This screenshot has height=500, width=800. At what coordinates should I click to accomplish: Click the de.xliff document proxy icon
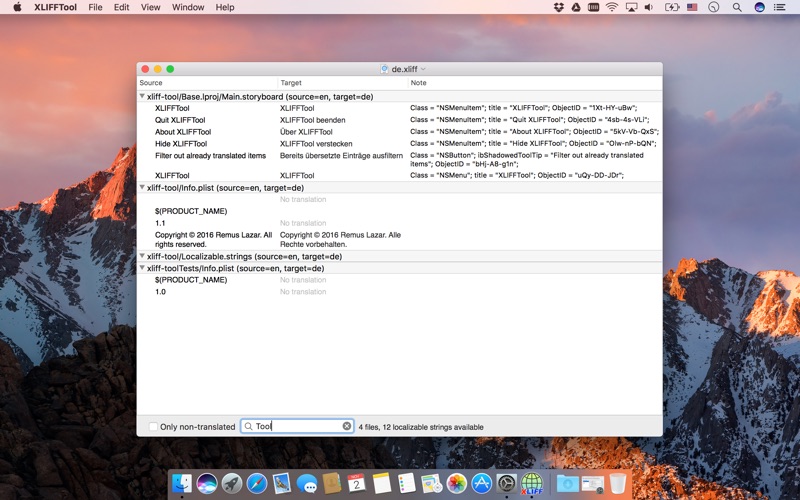coord(384,69)
